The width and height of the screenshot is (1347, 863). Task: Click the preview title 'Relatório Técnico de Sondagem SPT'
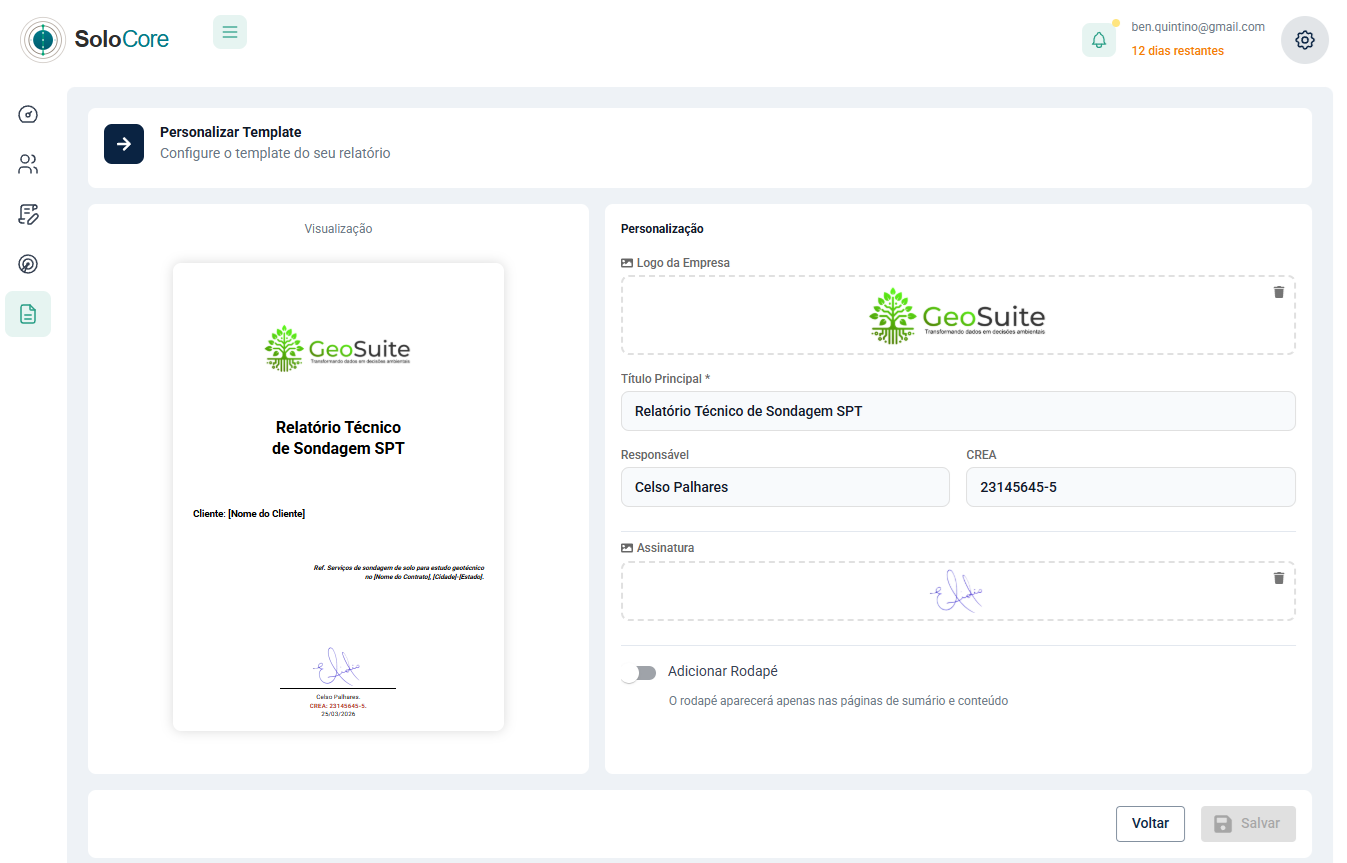(338, 438)
